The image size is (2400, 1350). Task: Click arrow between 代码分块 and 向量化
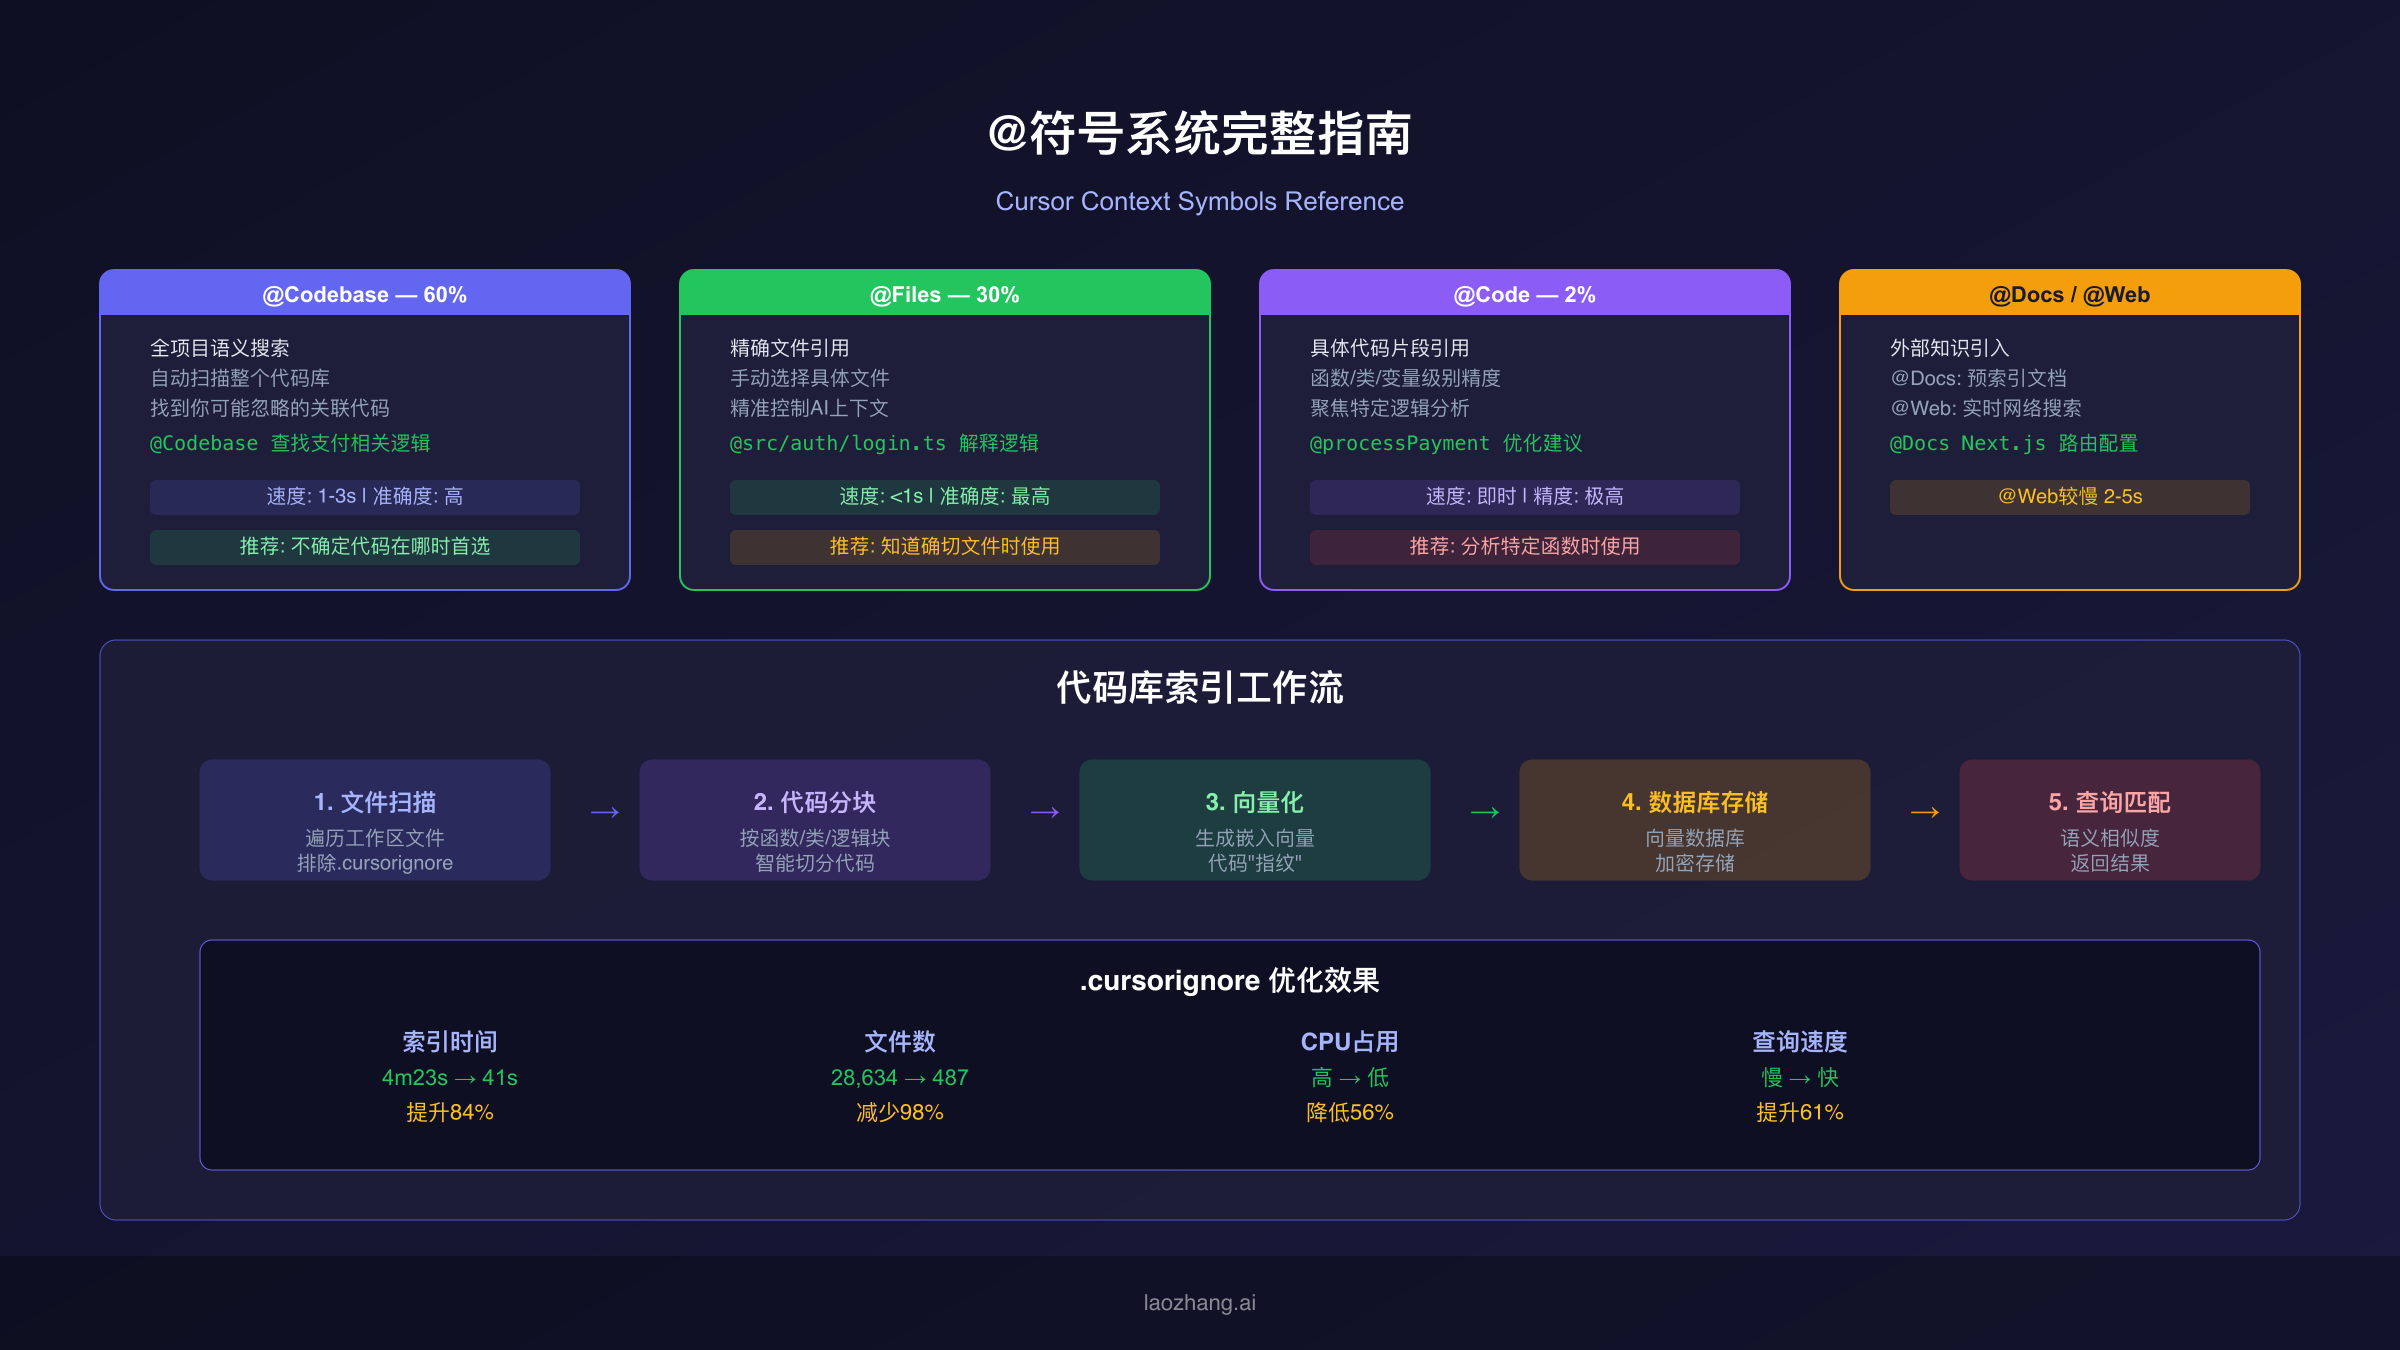(x=1045, y=812)
